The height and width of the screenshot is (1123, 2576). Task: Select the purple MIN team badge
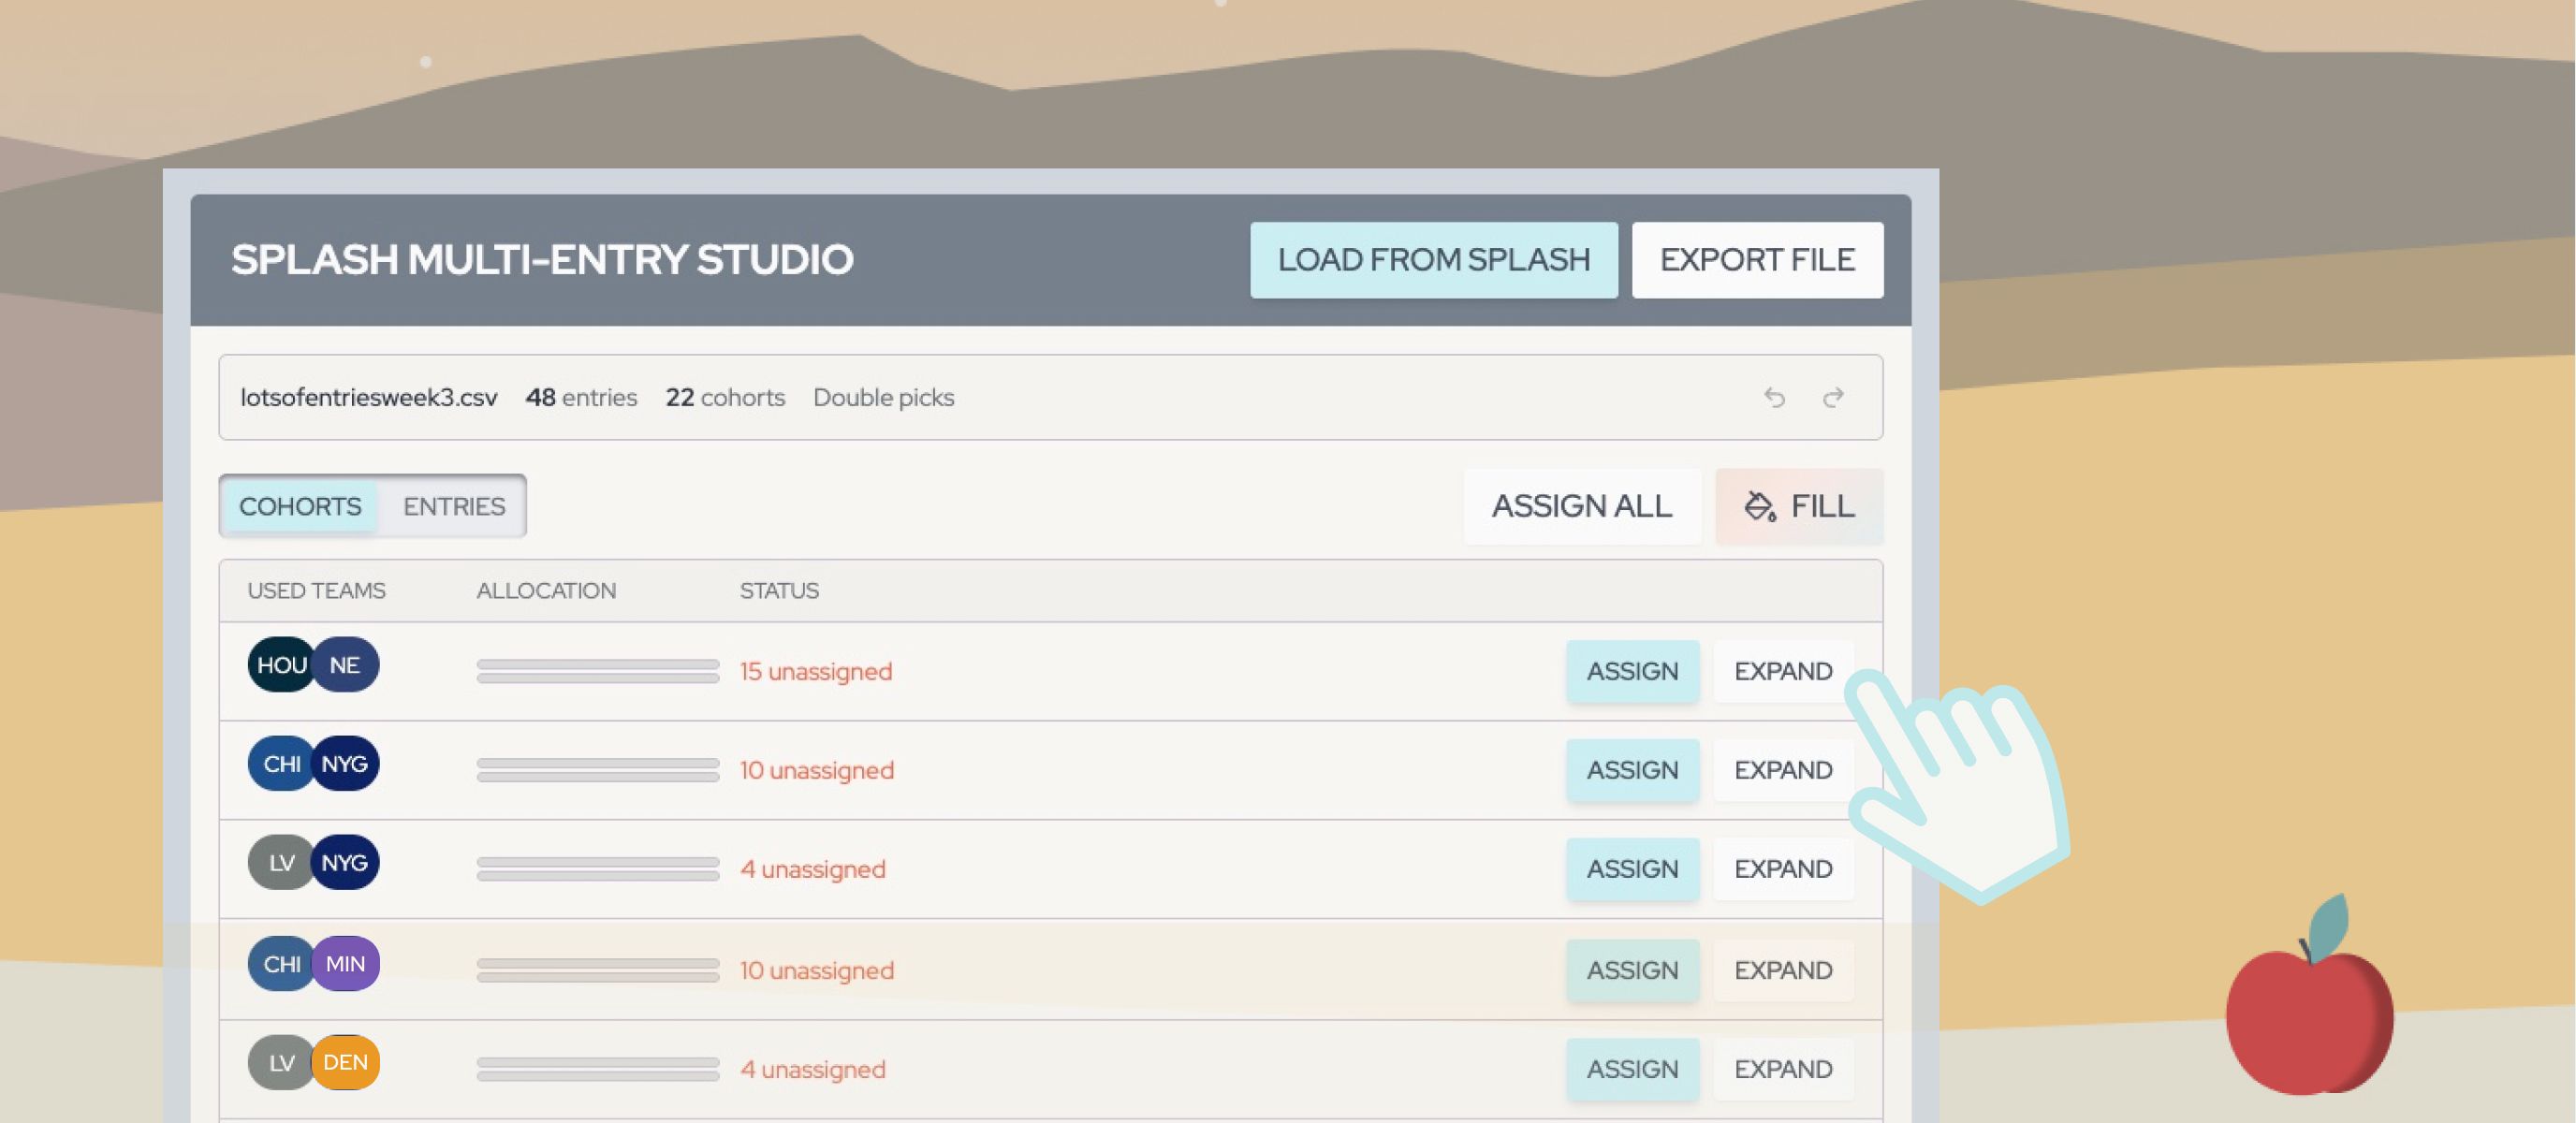pos(345,964)
